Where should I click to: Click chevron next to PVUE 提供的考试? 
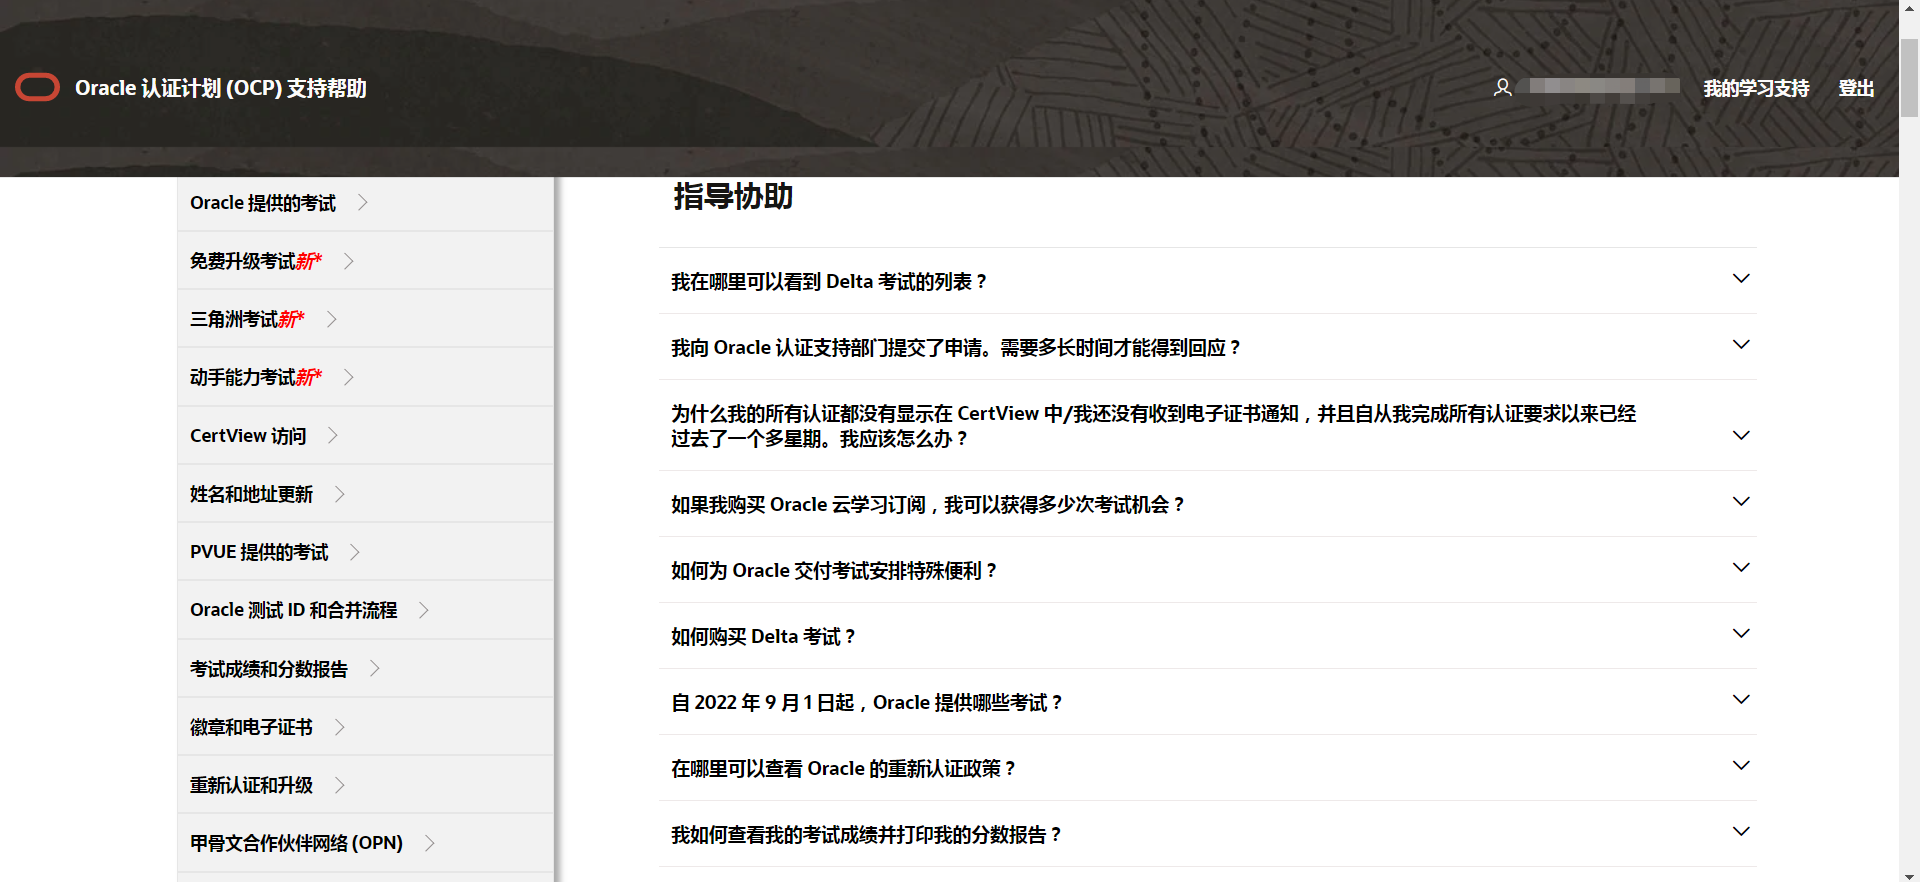point(355,552)
